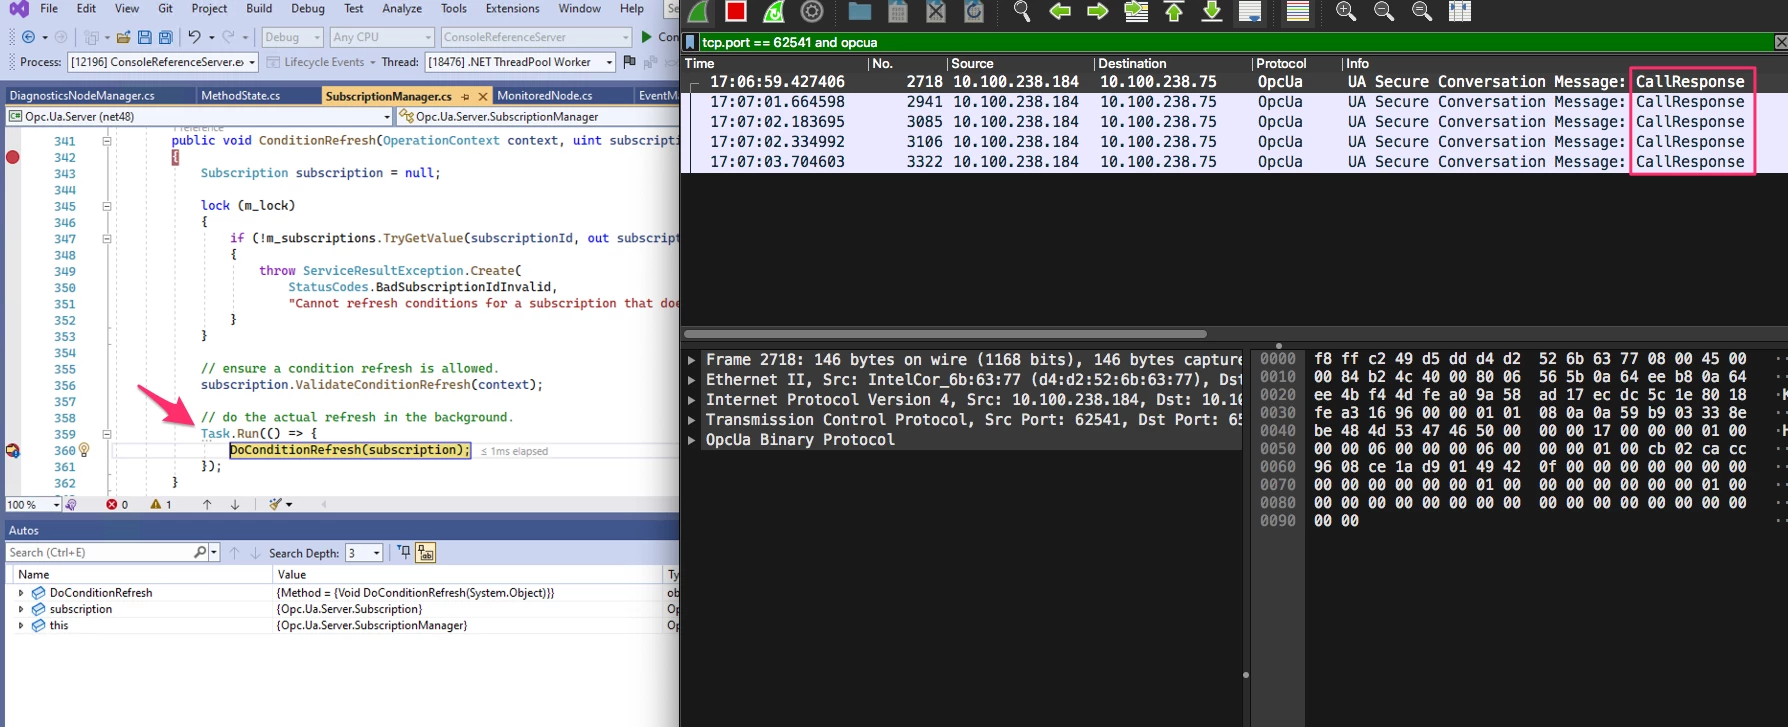Screen dimensions: 1788x727
Task: Click the Lifecycle Events button
Action: click(x=322, y=62)
